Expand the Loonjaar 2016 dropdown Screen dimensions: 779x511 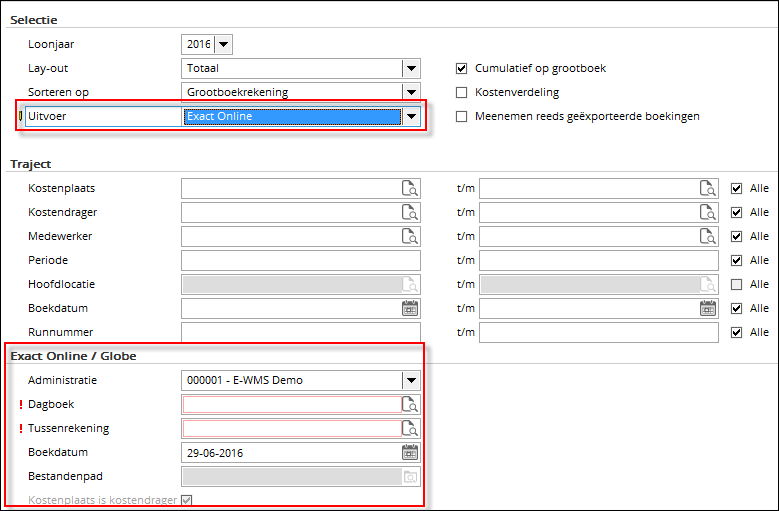223,44
